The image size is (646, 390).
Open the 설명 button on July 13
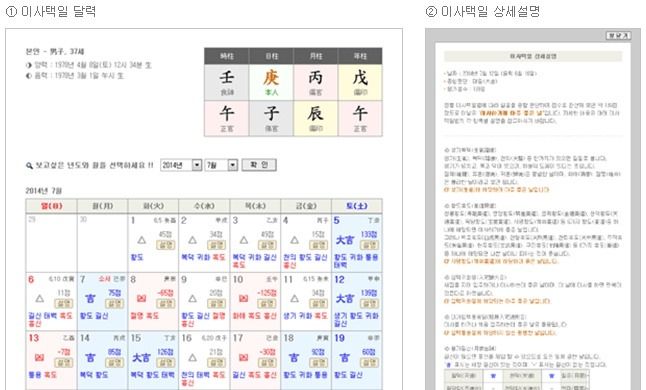point(64,362)
